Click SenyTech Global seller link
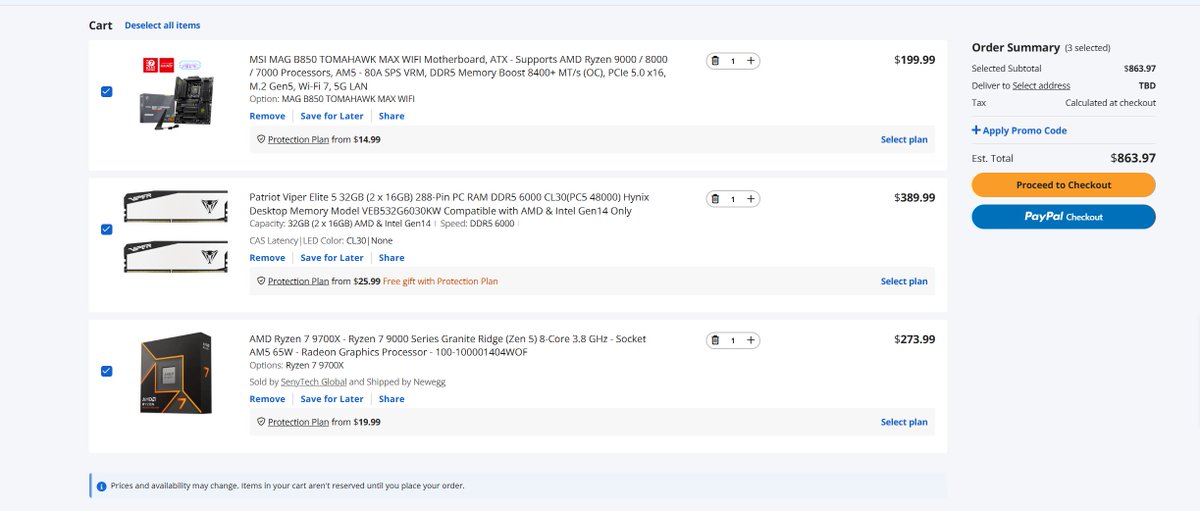 pos(314,382)
